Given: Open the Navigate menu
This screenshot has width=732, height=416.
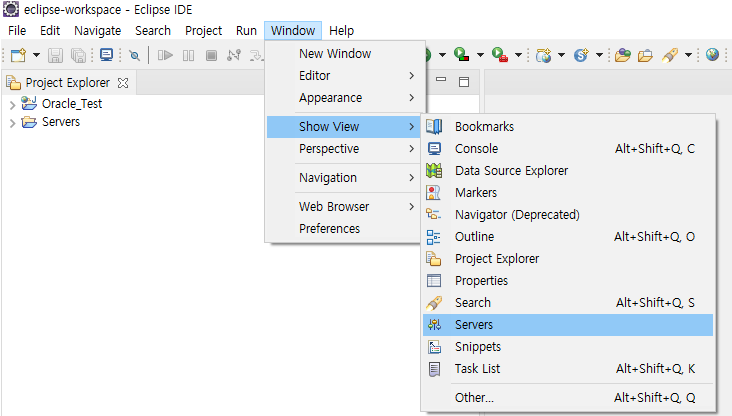Looking at the screenshot, I should click(98, 31).
